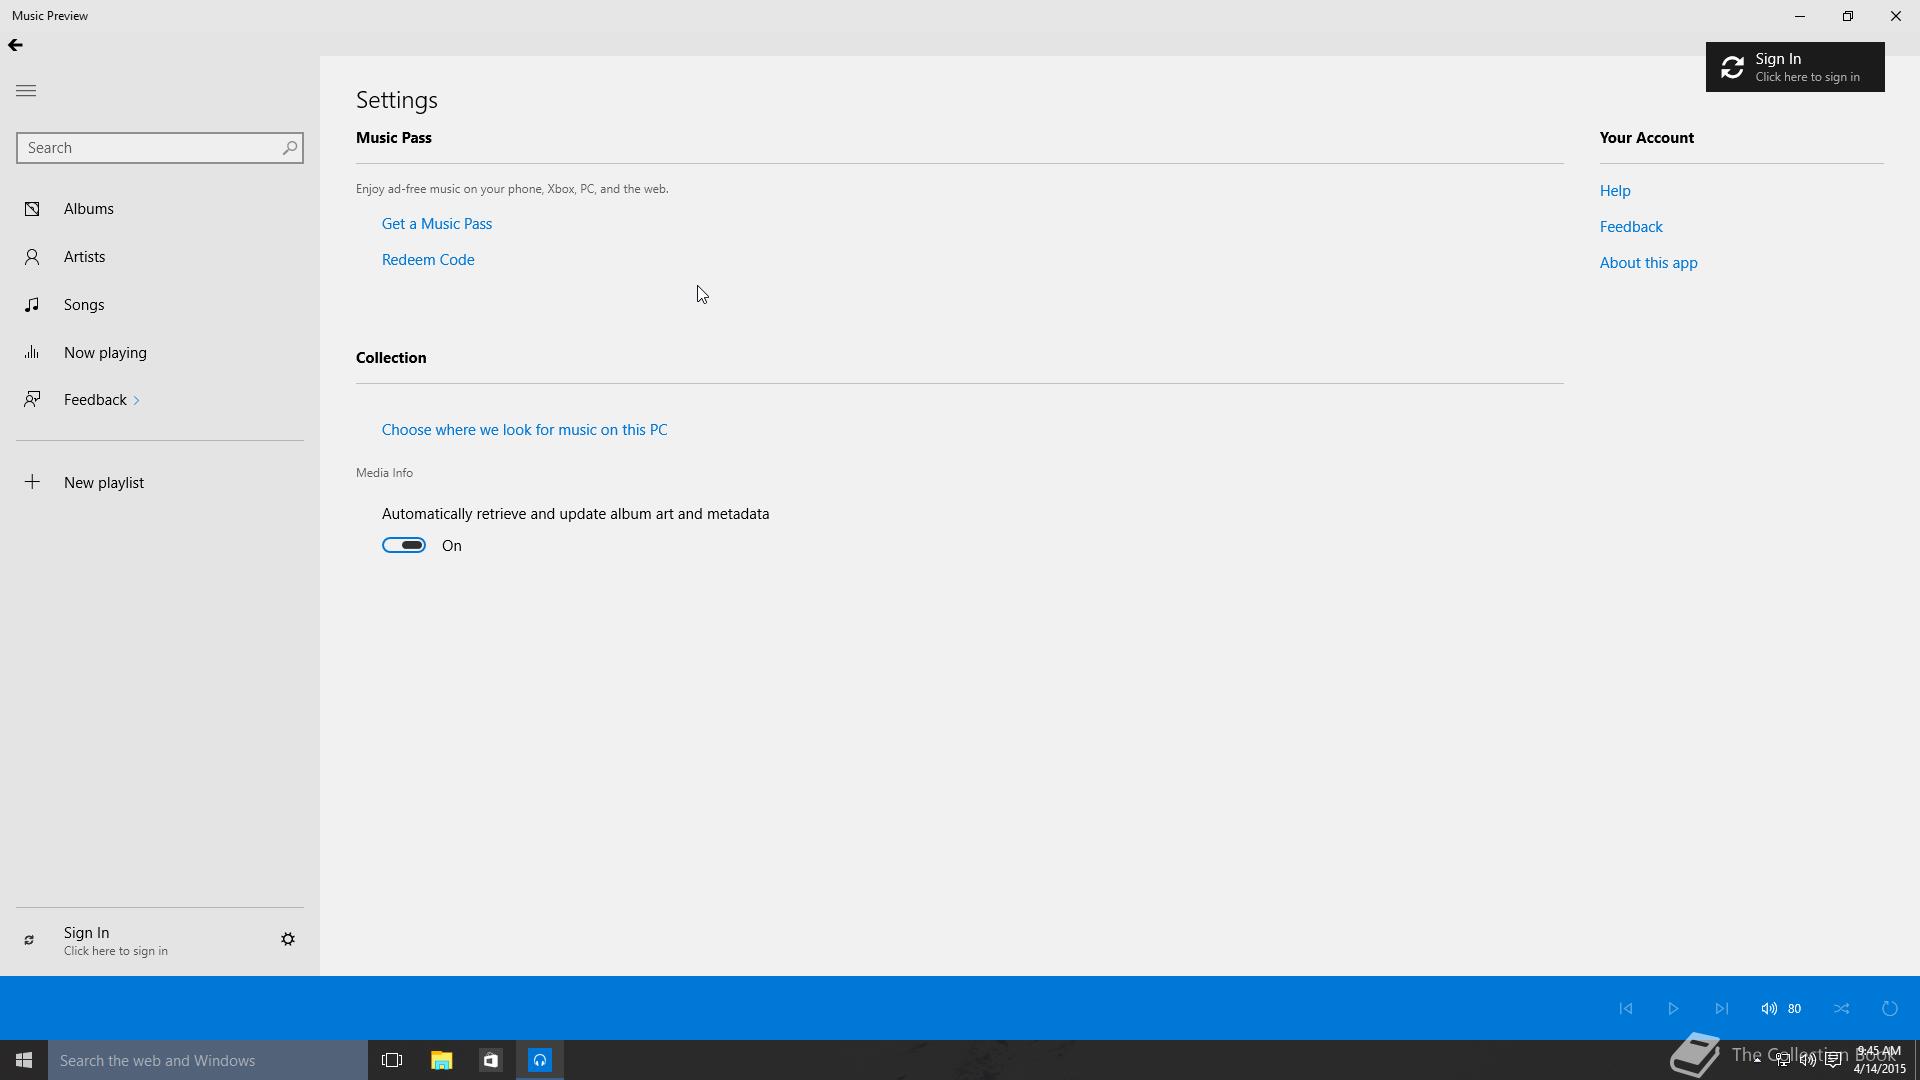
Task: Click the Get a Music Pass link
Action: 437,224
